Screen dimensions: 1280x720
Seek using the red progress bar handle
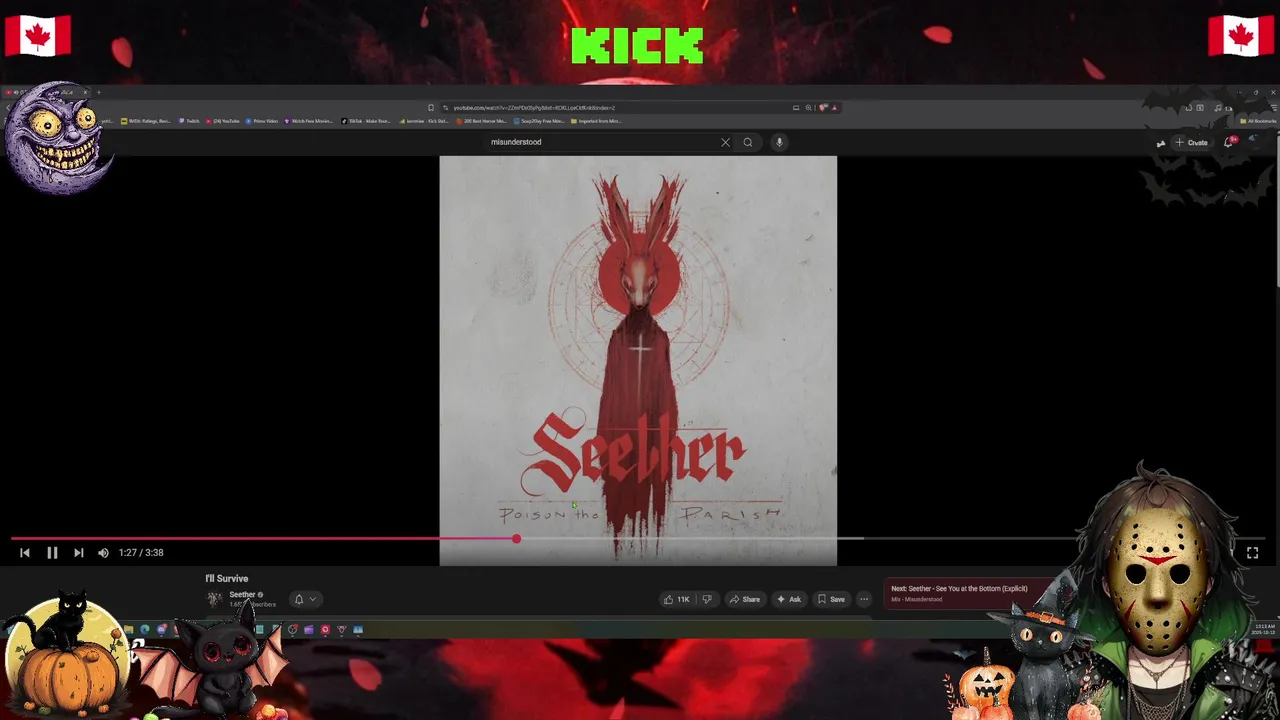(516, 539)
